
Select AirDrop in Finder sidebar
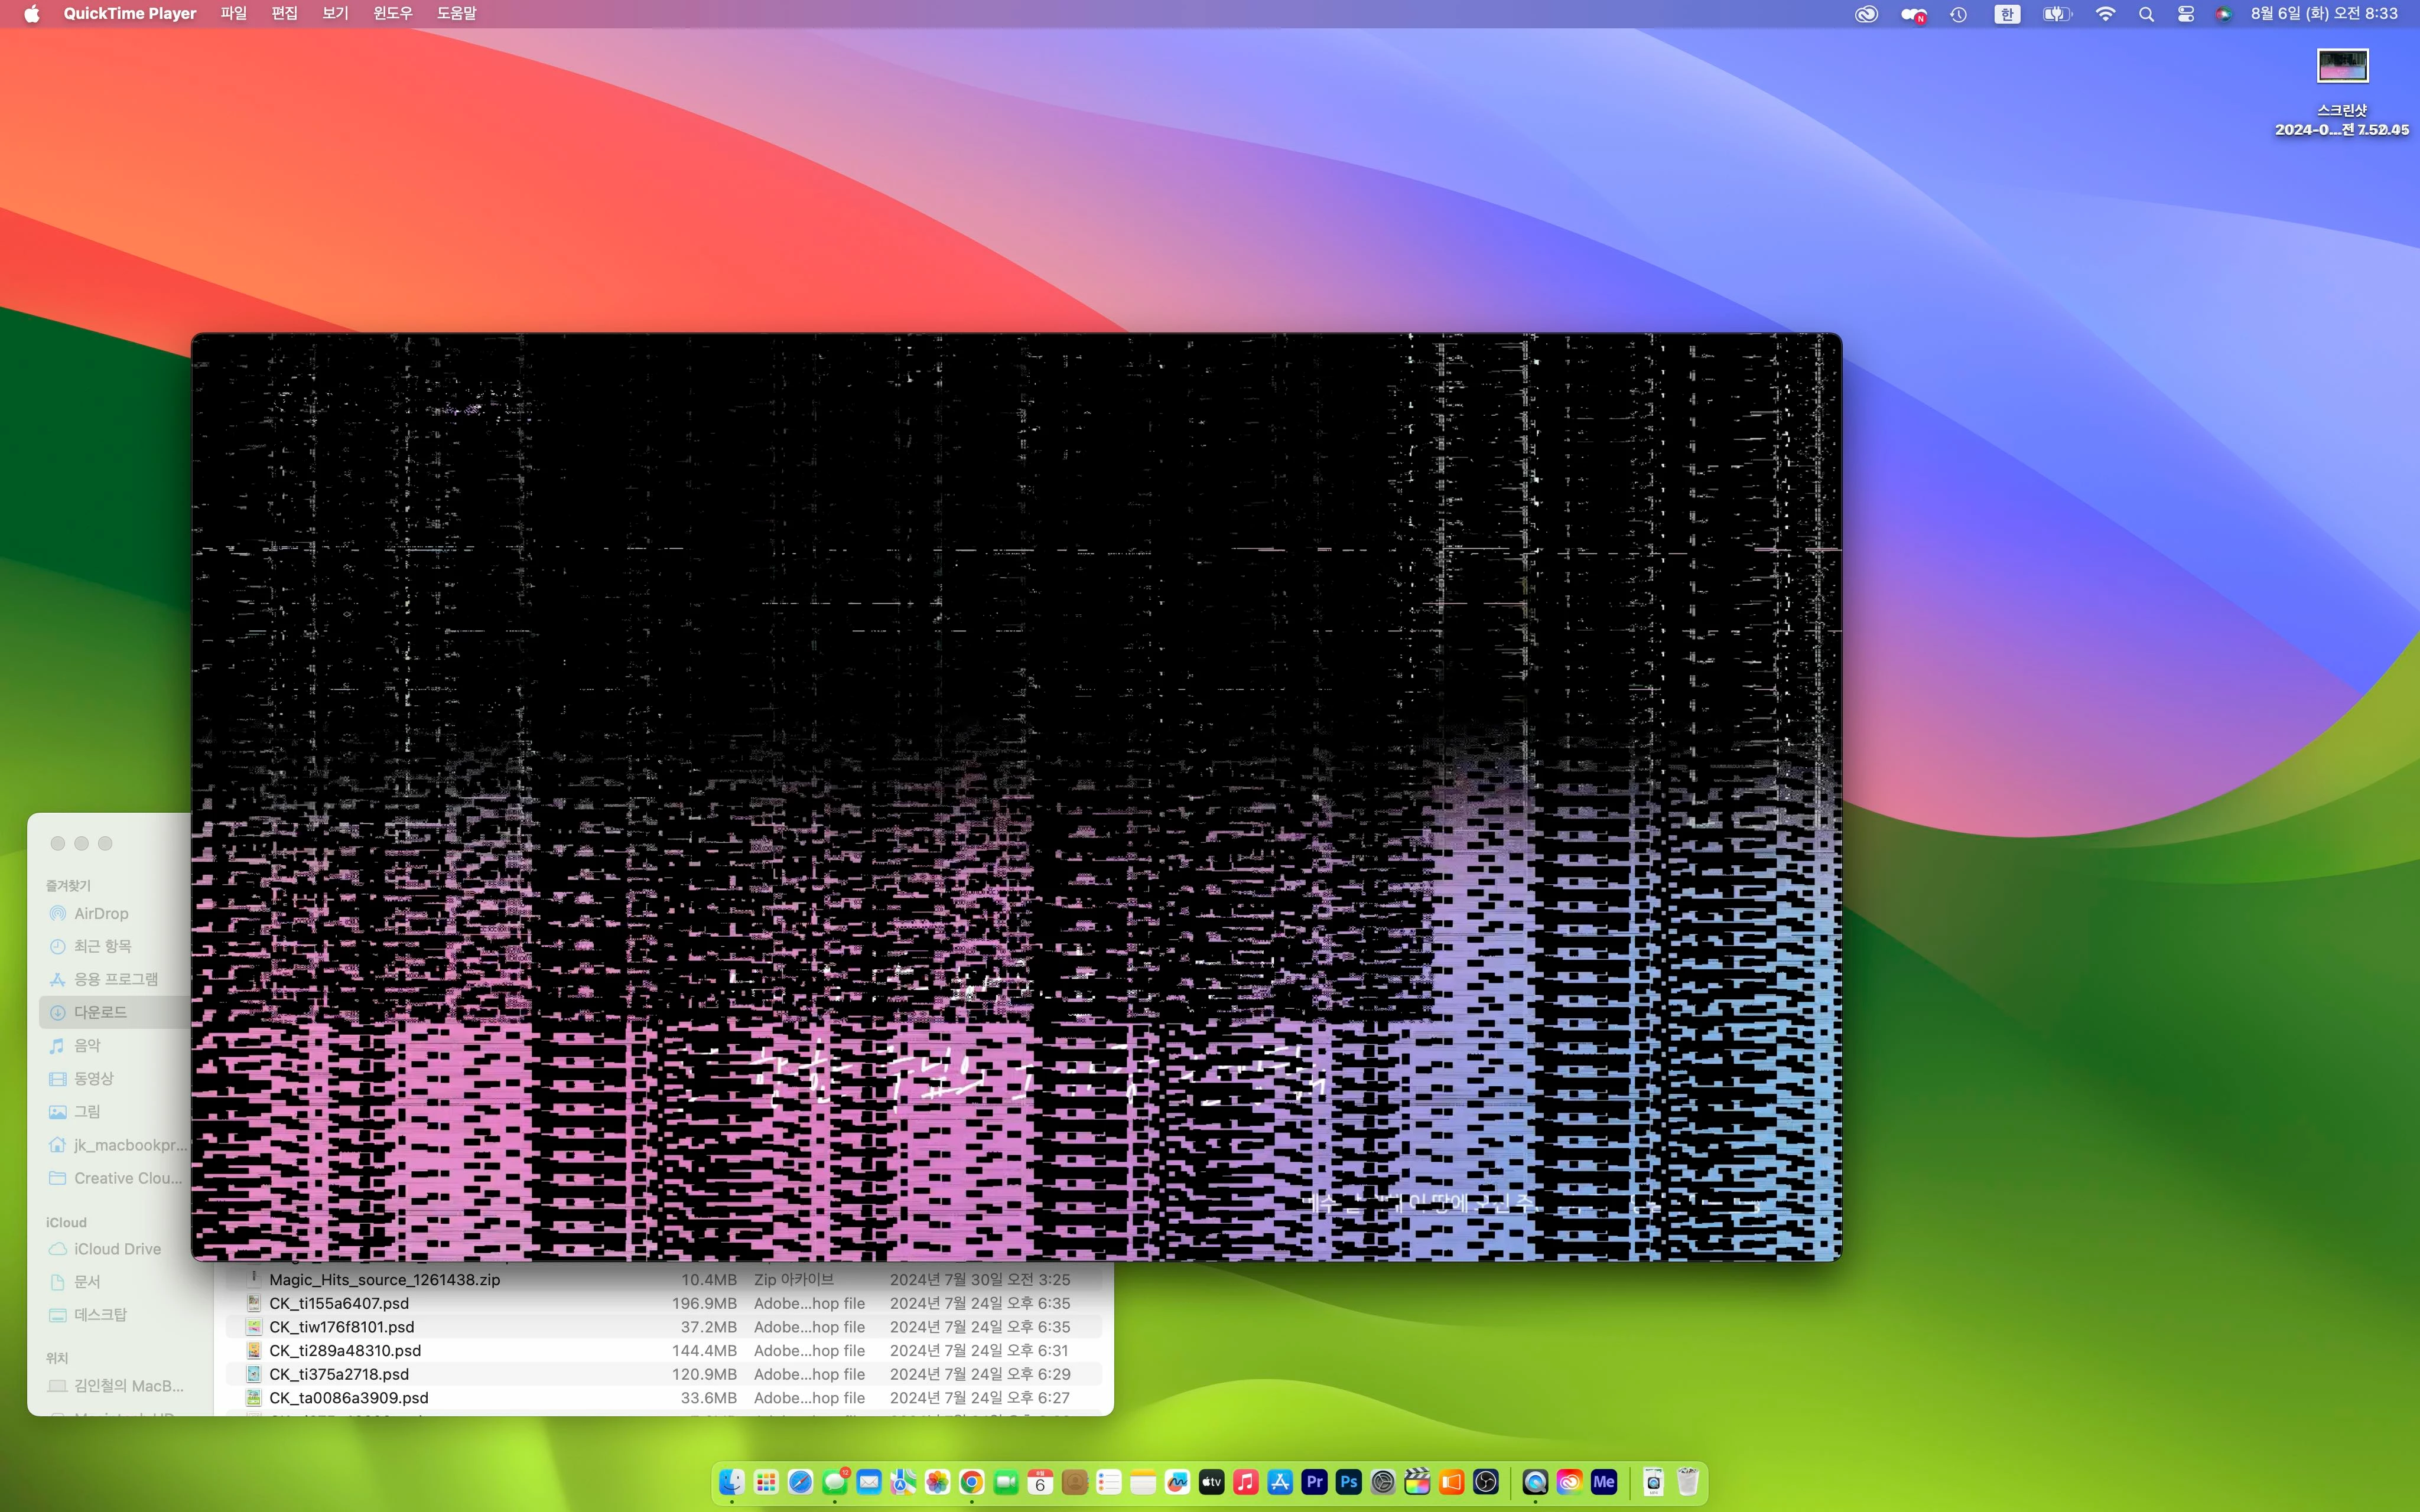point(101,913)
